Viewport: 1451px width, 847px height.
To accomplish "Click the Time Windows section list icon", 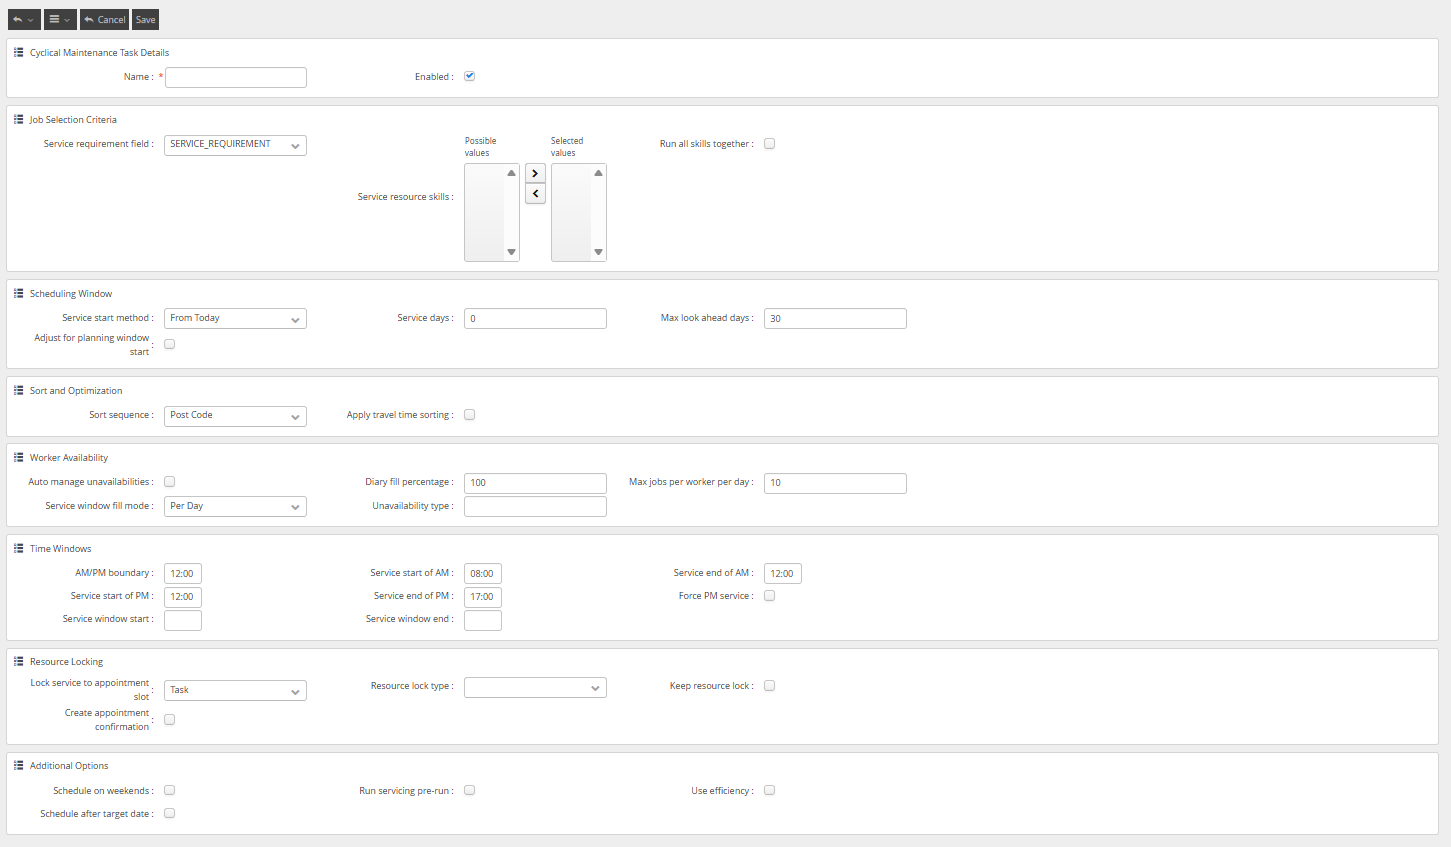I will tap(19, 549).
